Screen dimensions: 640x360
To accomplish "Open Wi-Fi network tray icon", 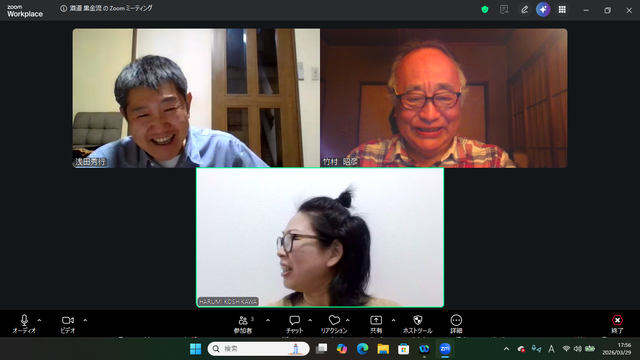I will coord(566,349).
